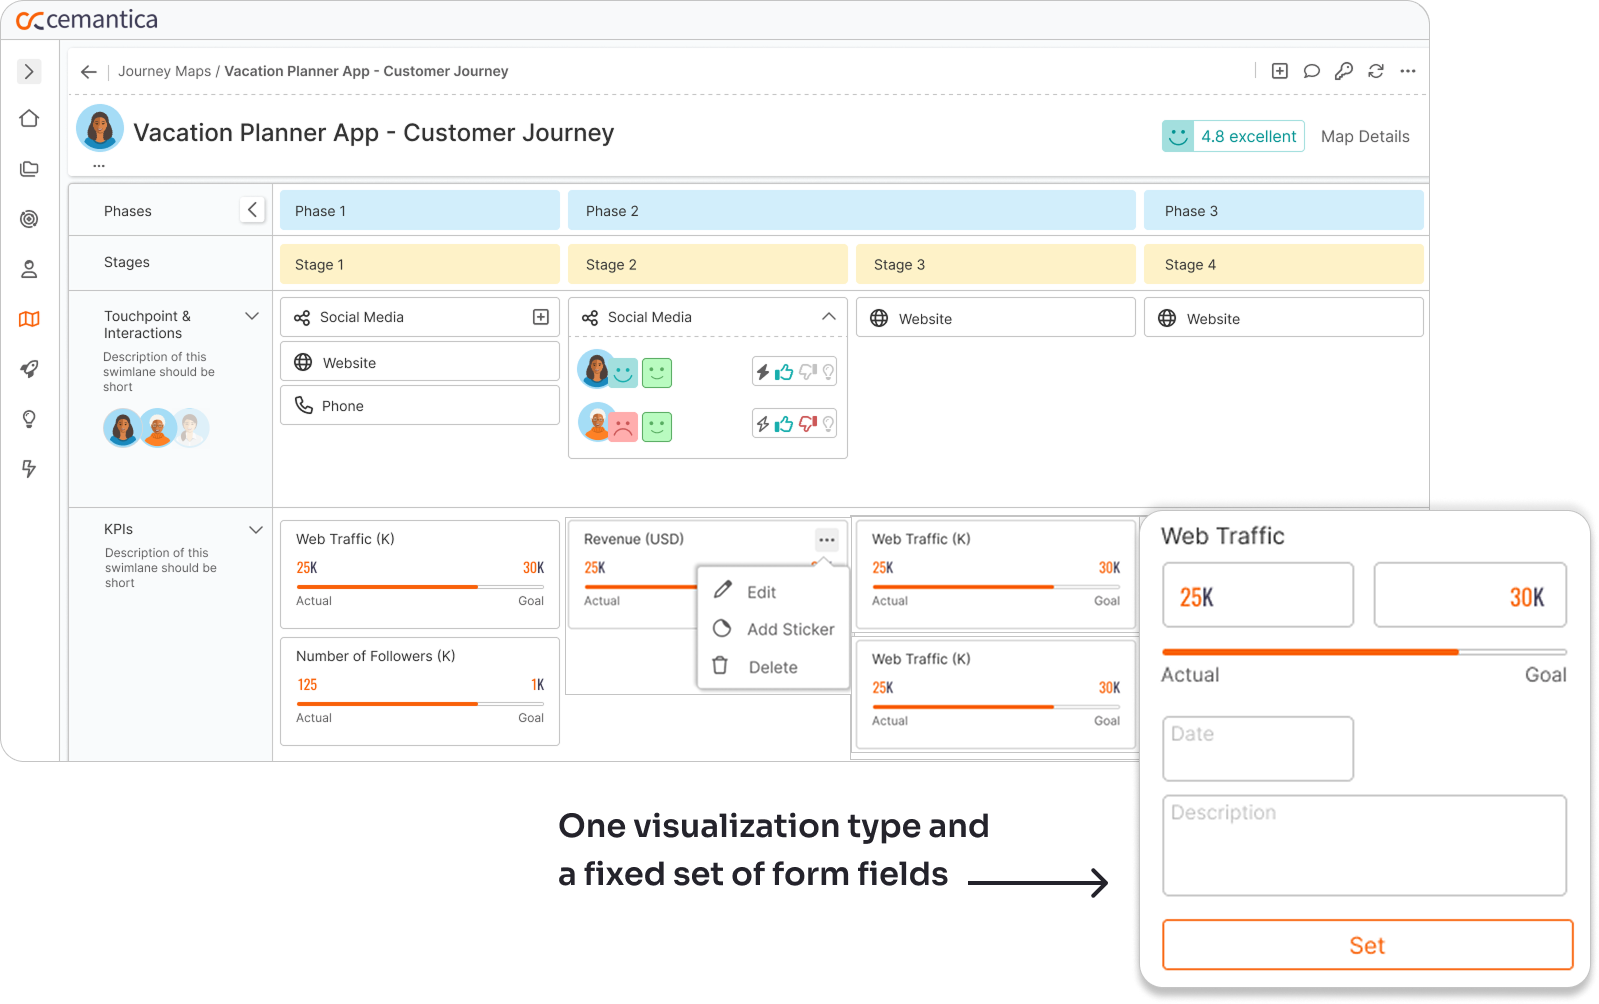Viewport: 1599px width, 1004px height.
Task: Open the Home icon in sidebar
Action: tap(29, 119)
